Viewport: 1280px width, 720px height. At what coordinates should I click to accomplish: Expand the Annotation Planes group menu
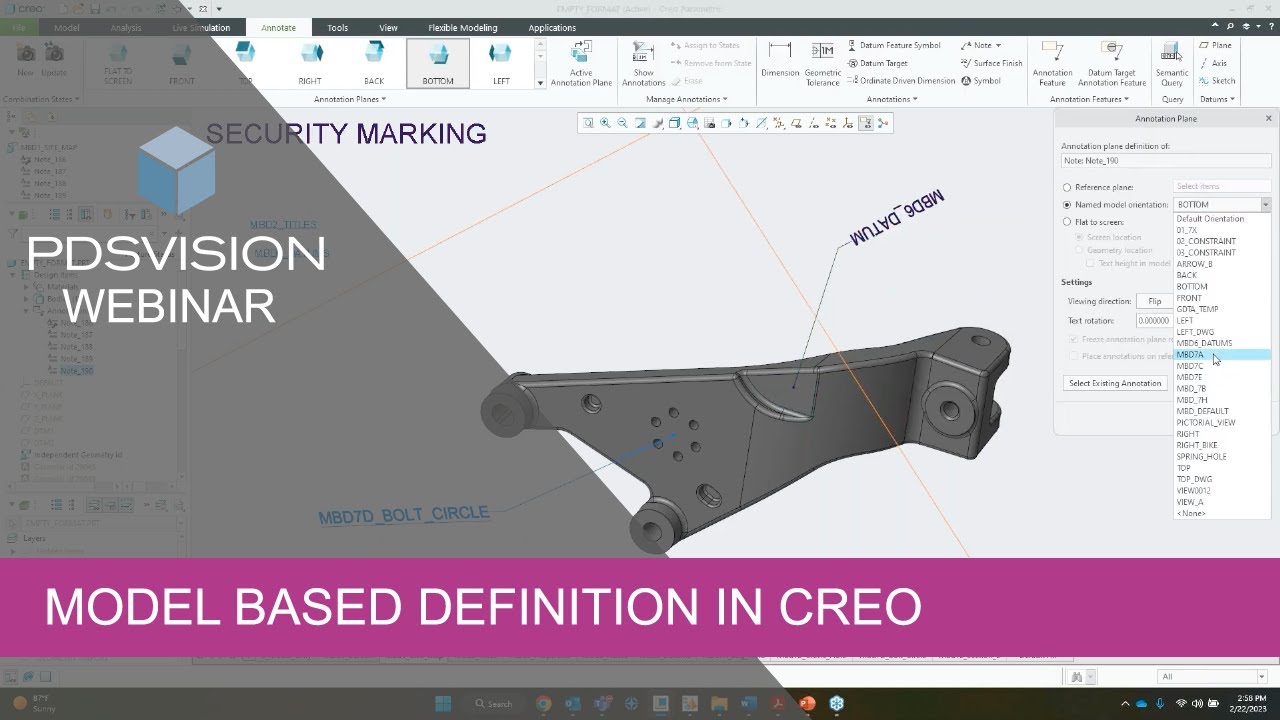coord(350,99)
